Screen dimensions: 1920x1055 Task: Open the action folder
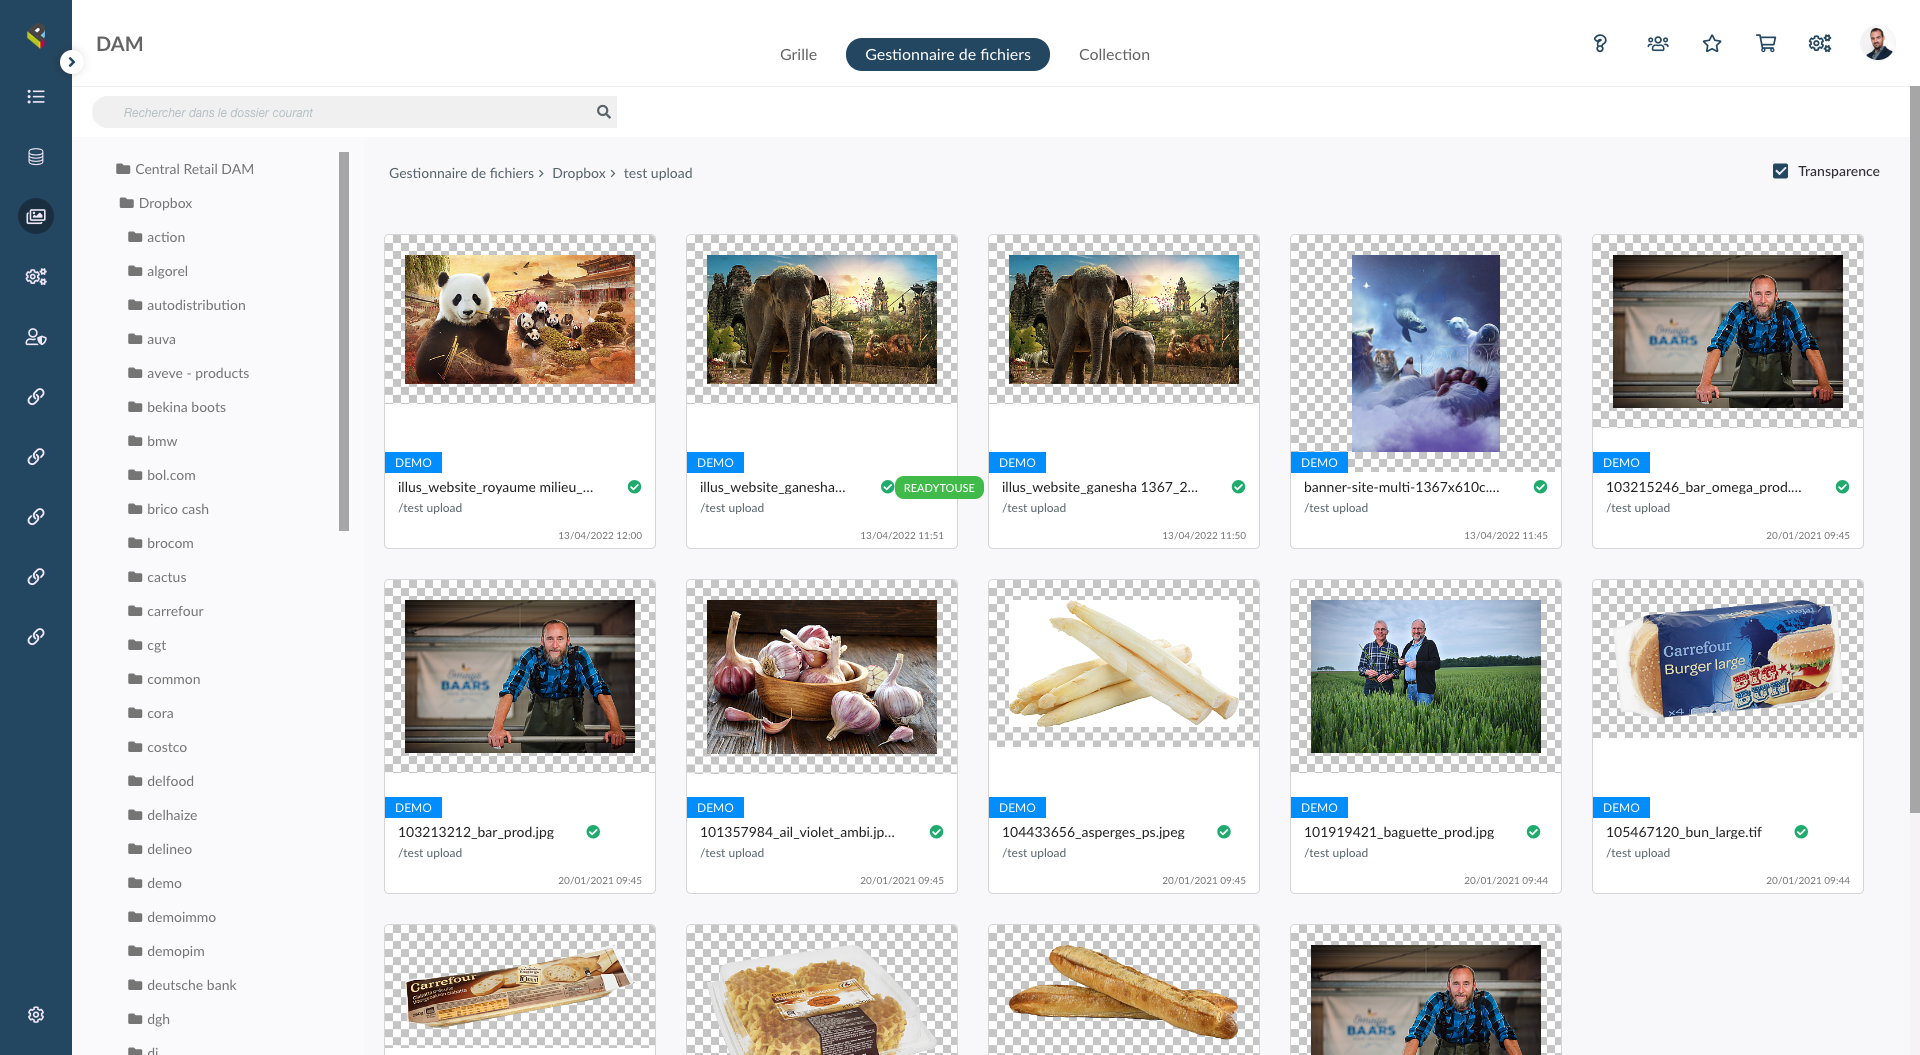pyautogui.click(x=157, y=237)
